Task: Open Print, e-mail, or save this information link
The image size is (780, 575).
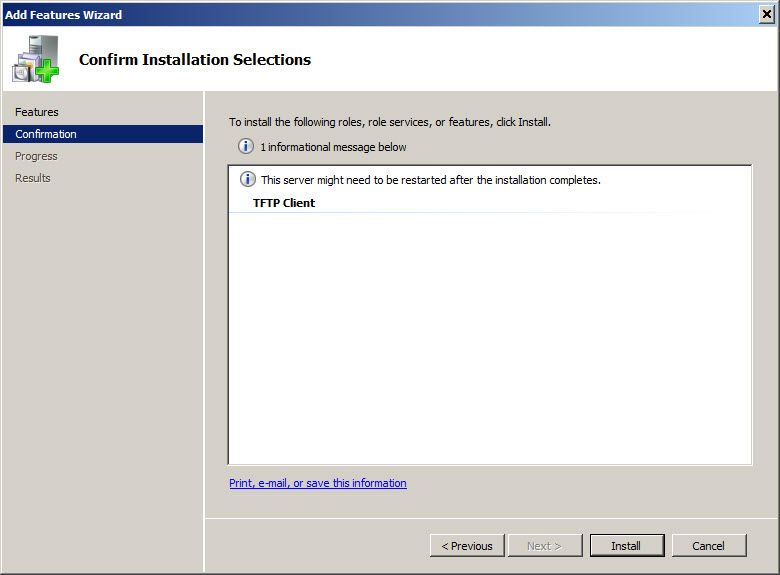Action: point(318,483)
